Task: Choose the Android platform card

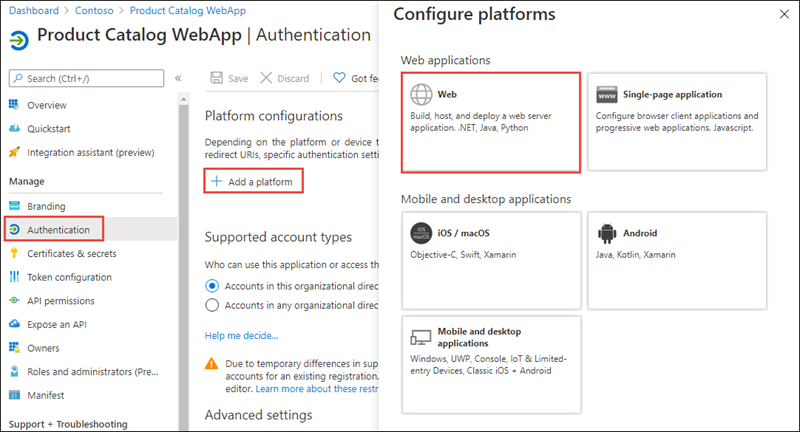Action: [x=677, y=260]
